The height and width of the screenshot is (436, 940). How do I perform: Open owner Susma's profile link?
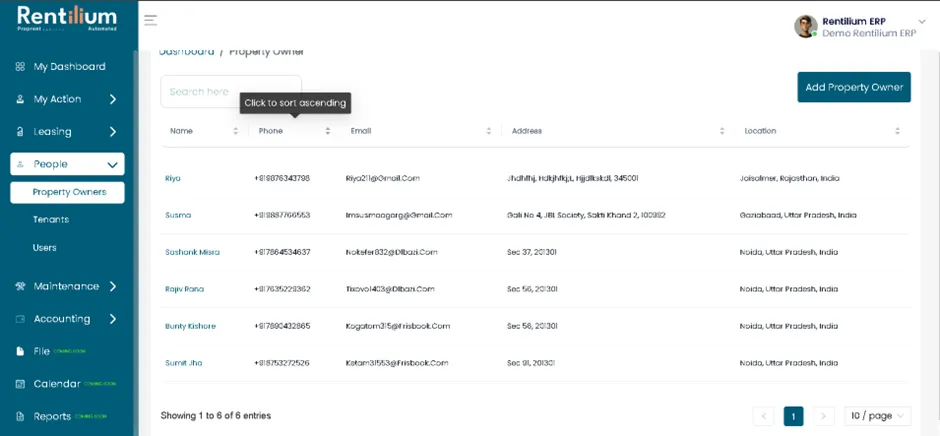click(178, 215)
